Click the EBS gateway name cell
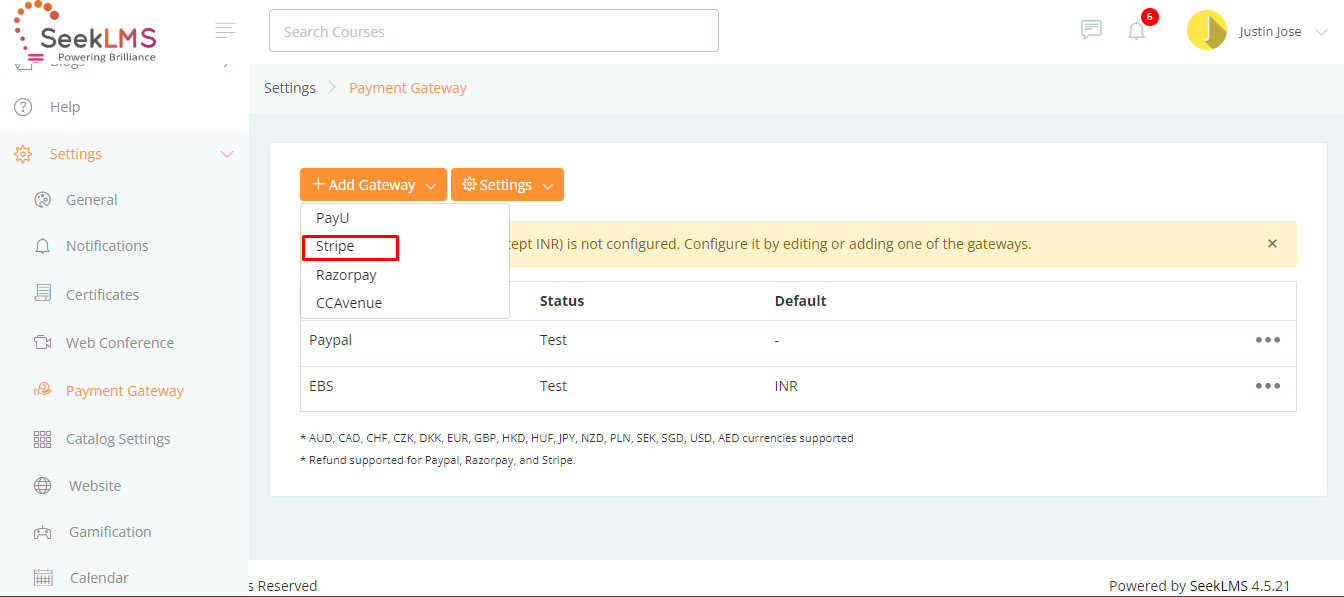 point(320,386)
